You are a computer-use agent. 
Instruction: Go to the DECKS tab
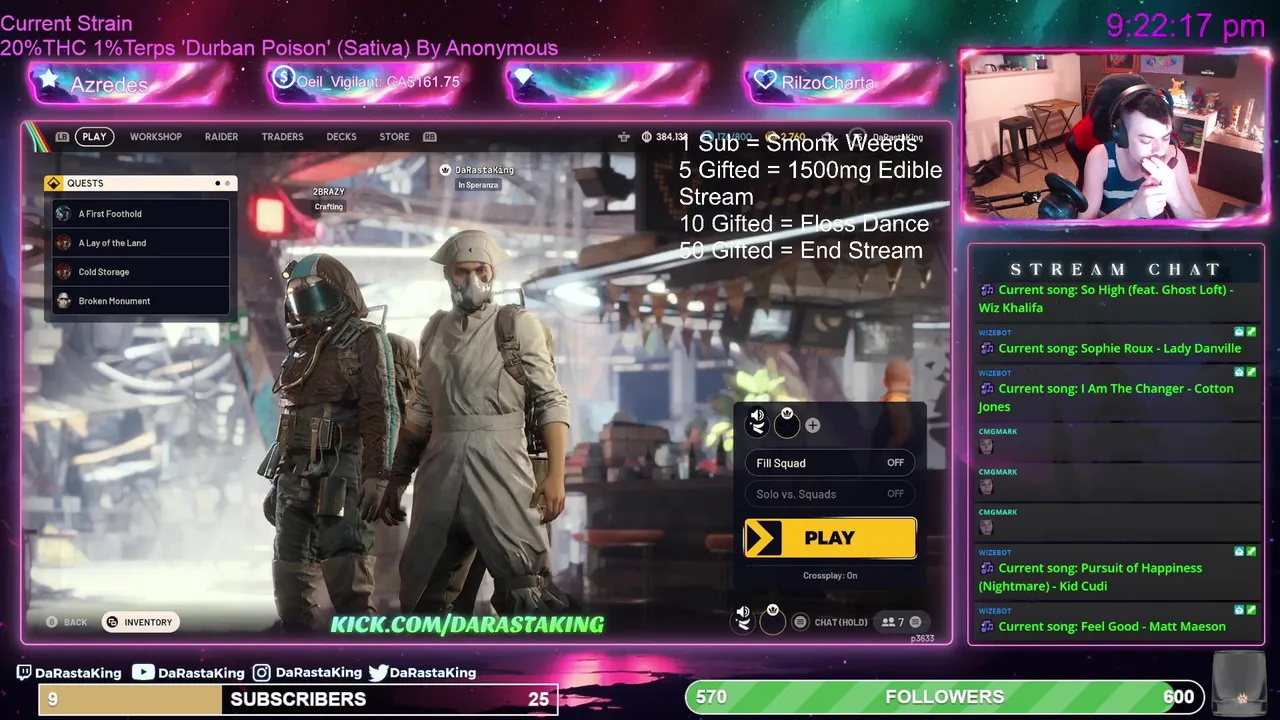point(341,137)
